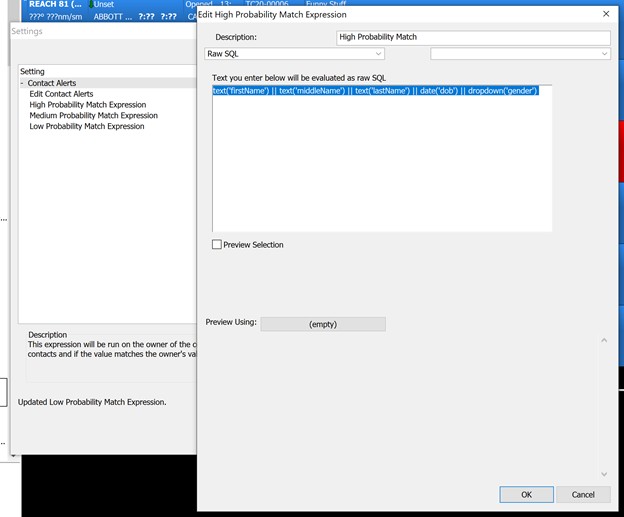
Task: Click the preview scrollbar down arrow
Action: pyautogui.click(x=604, y=474)
